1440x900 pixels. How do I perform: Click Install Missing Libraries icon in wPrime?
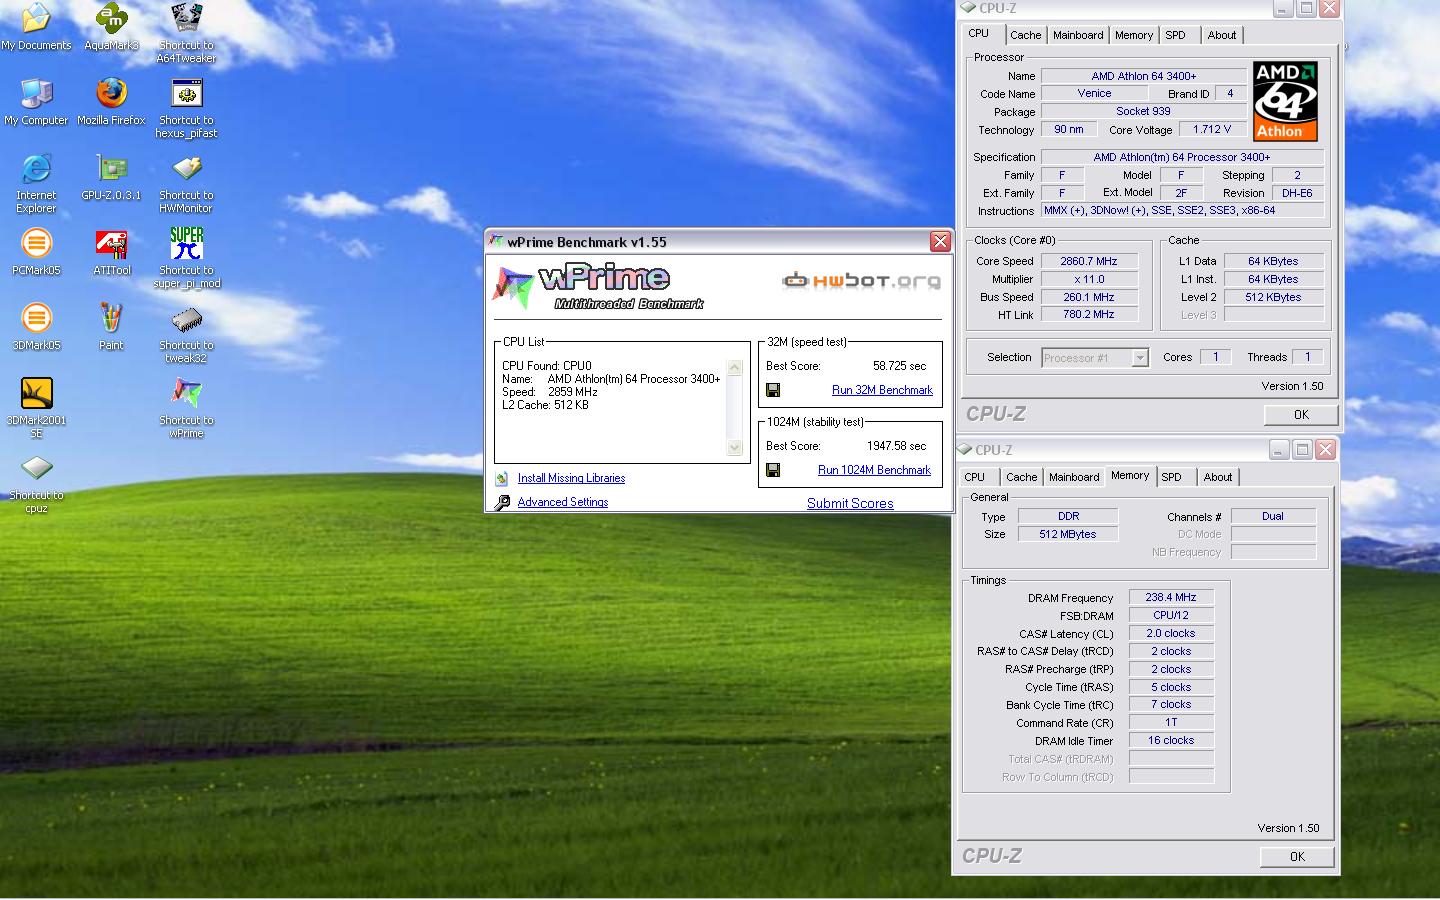pos(501,479)
